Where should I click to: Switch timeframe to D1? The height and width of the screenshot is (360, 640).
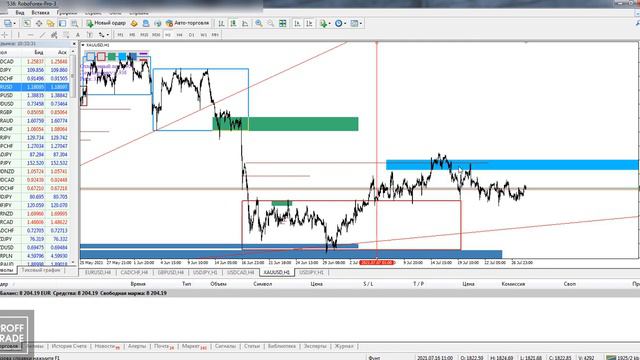(x=191, y=35)
